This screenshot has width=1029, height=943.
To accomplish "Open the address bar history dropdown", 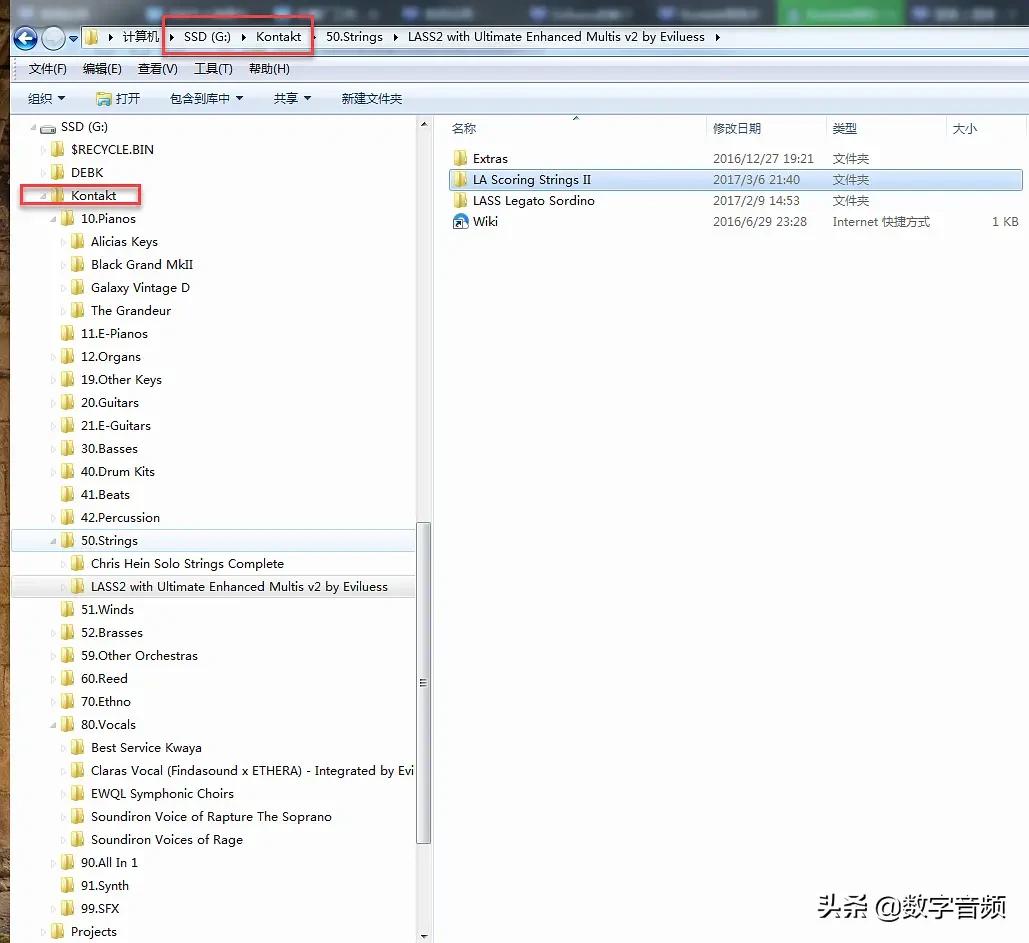I will tap(73, 37).
